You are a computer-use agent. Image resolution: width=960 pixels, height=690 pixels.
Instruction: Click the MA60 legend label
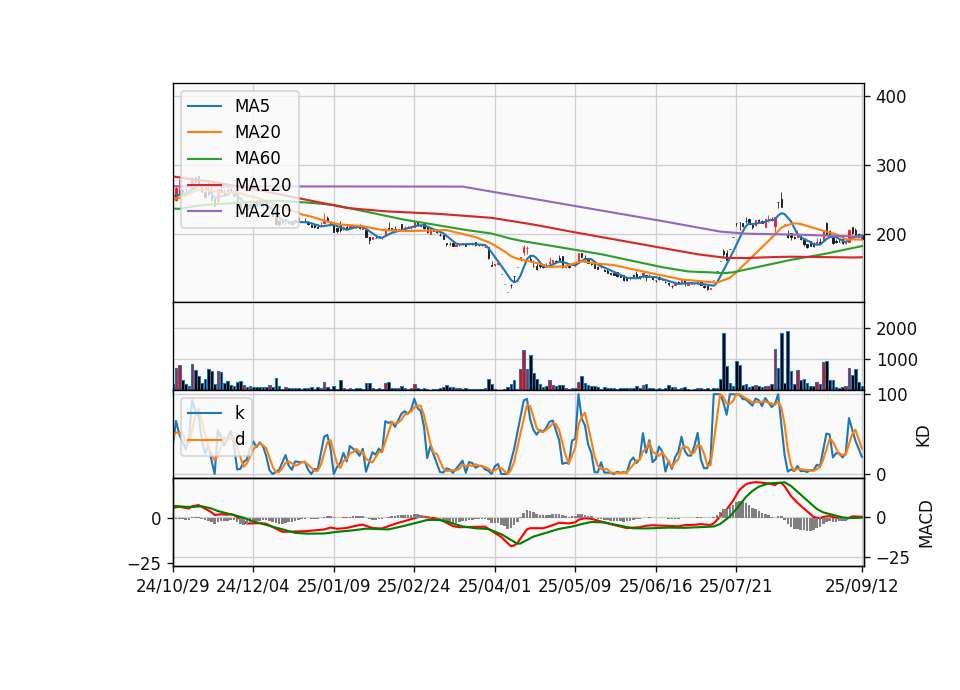(257, 158)
